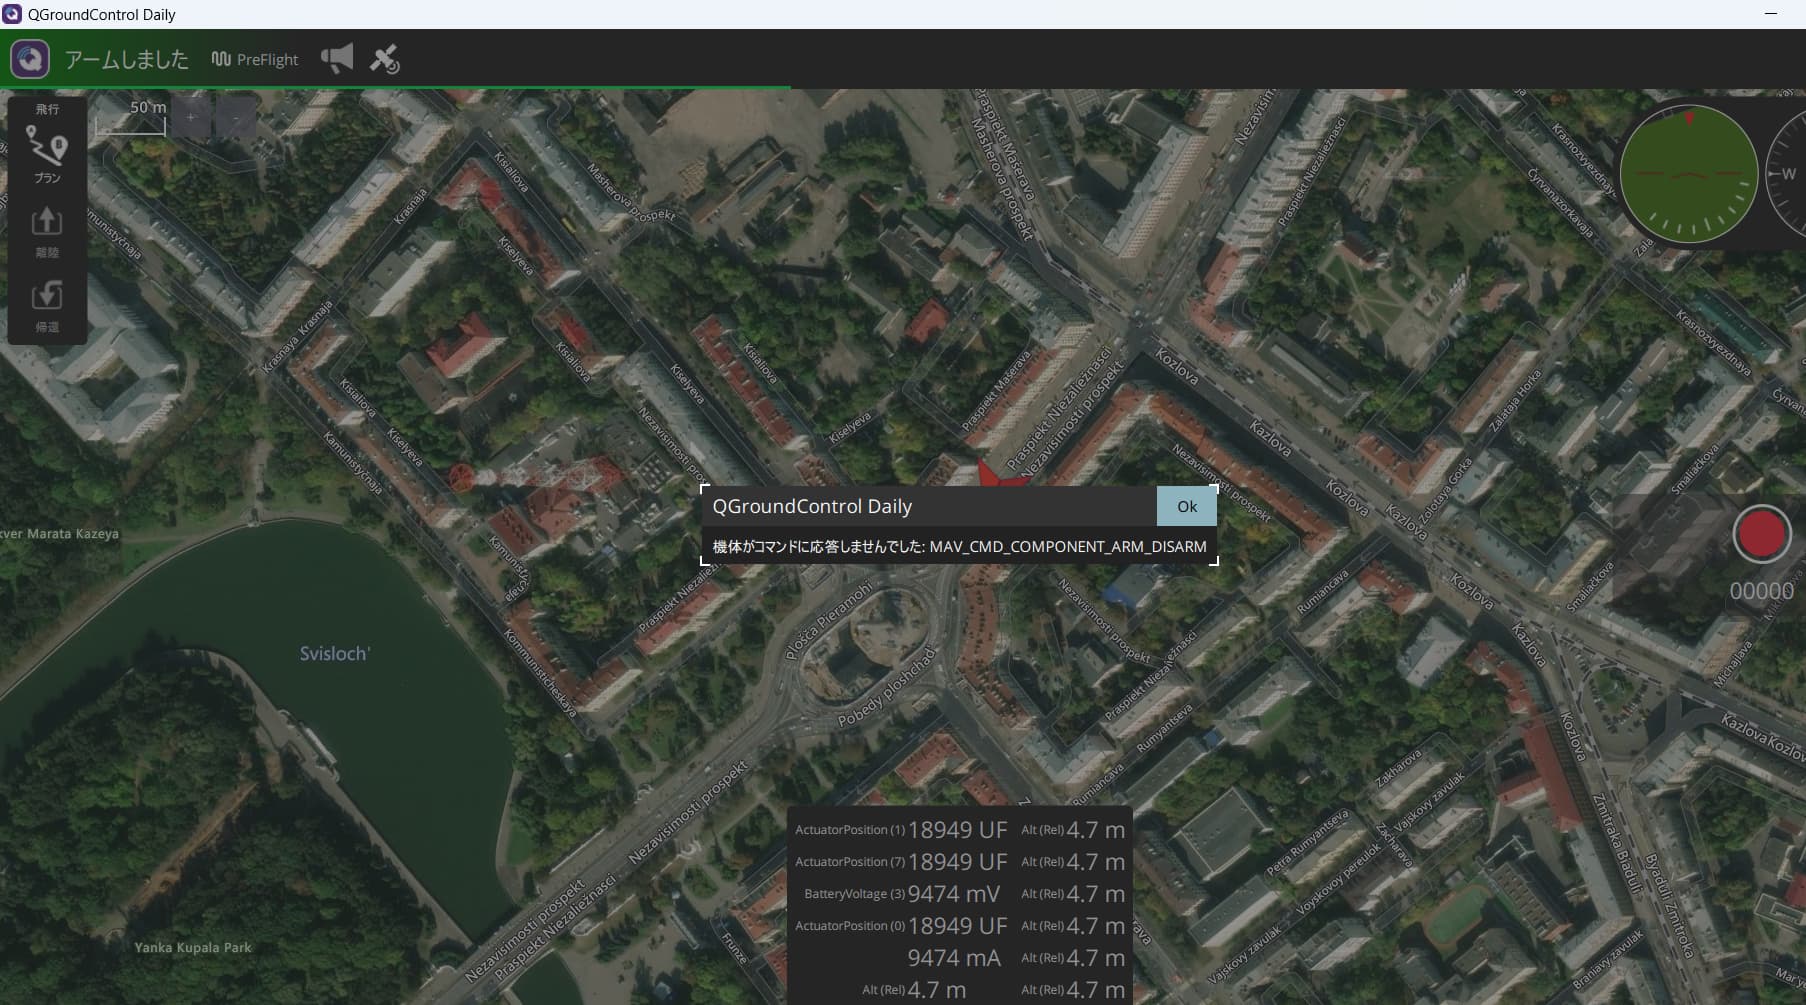Viewport: 1806px width, 1005px height.
Task: Zoom out the map with minus button
Action: [x=236, y=117]
